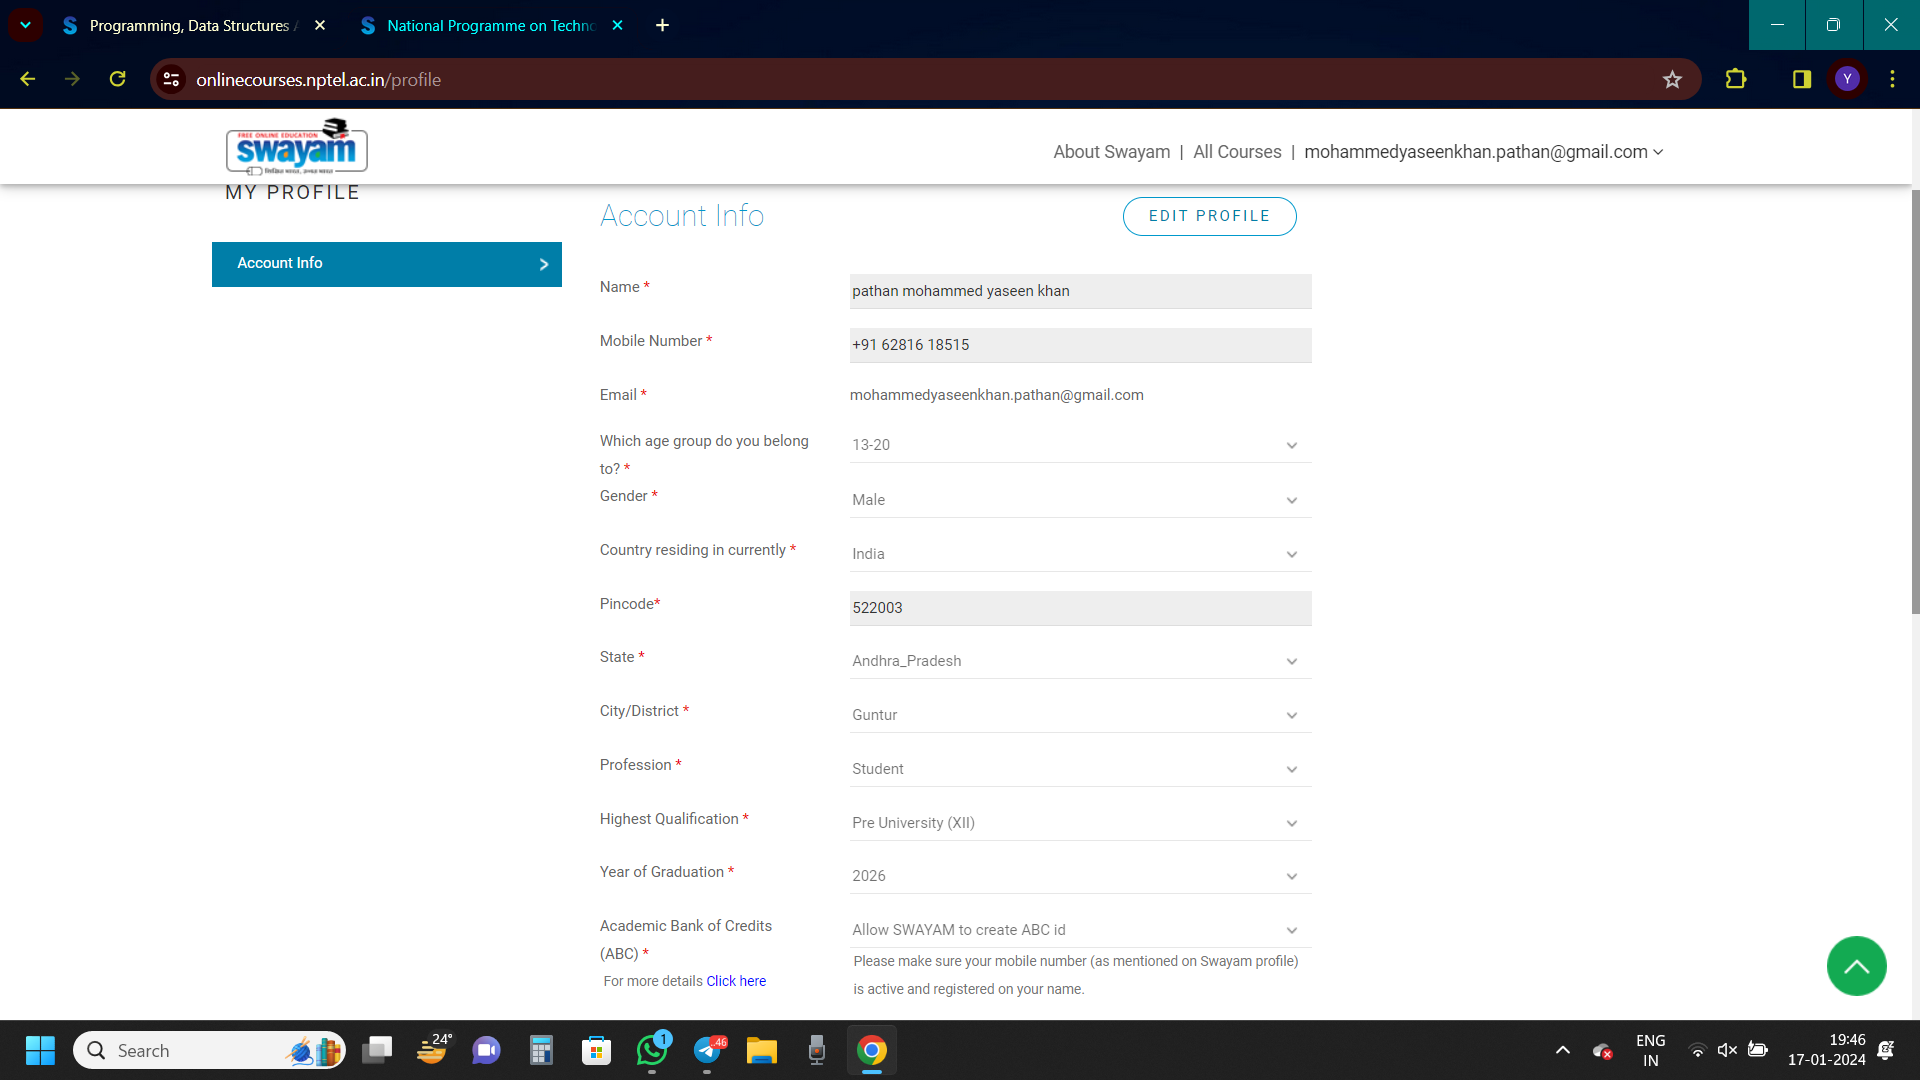
Task: Close the National Programme on Technology tab
Action: click(x=617, y=25)
